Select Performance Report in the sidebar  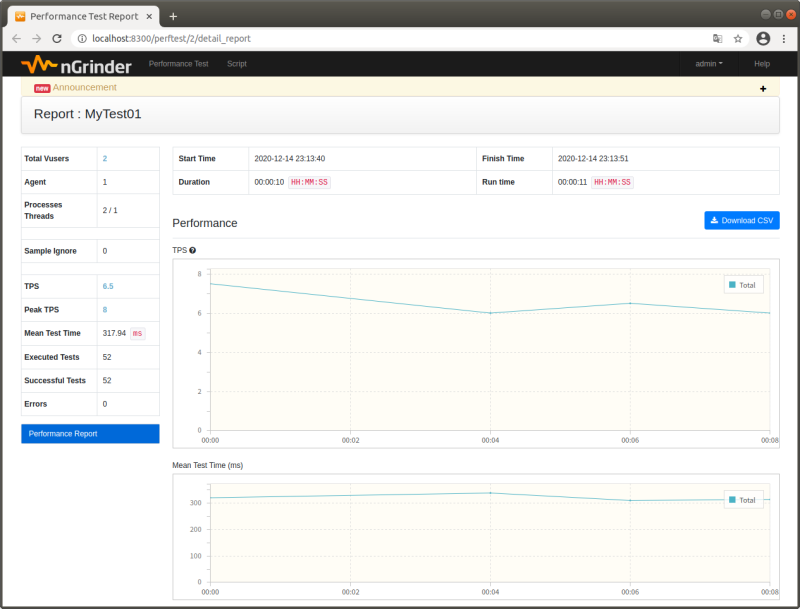point(90,434)
